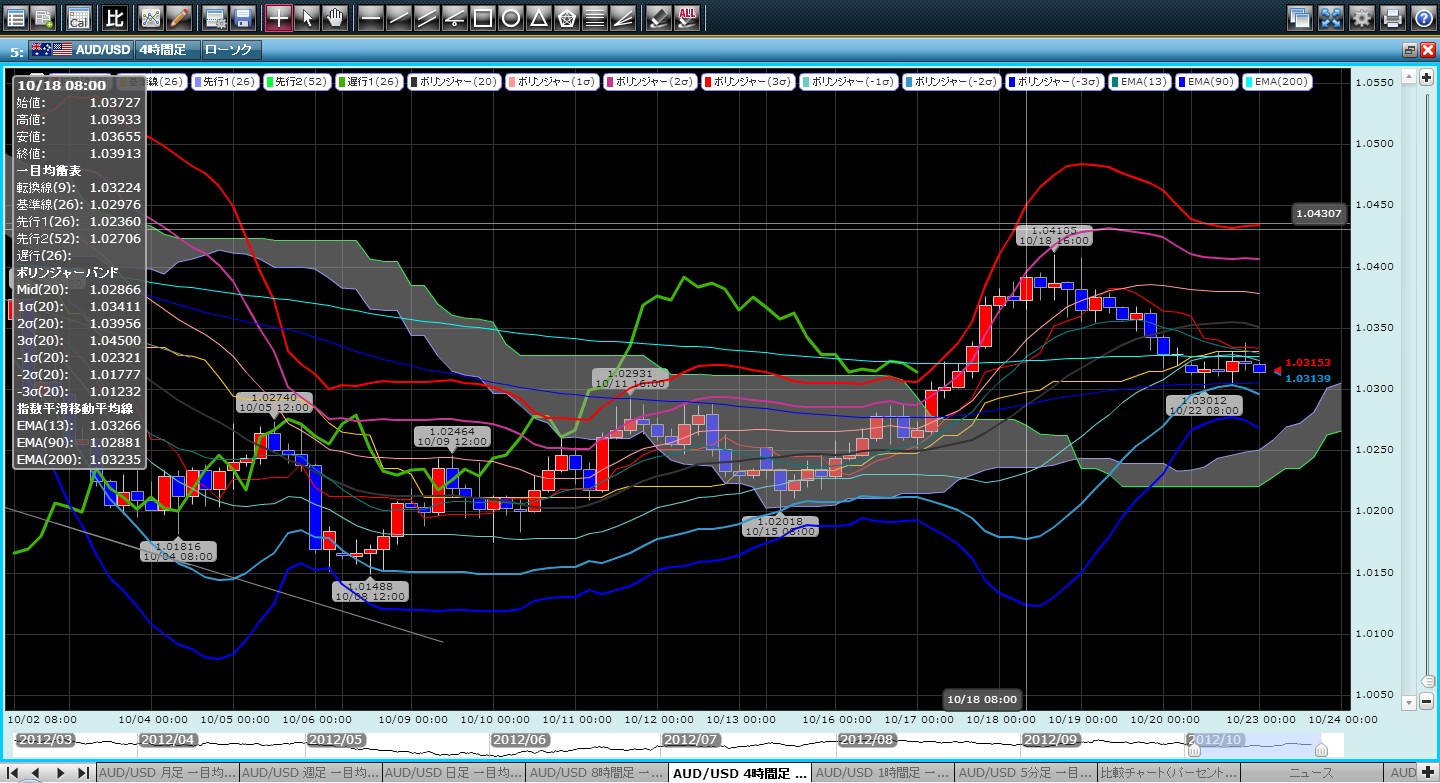Print the chart with printer icon

coord(1392,17)
